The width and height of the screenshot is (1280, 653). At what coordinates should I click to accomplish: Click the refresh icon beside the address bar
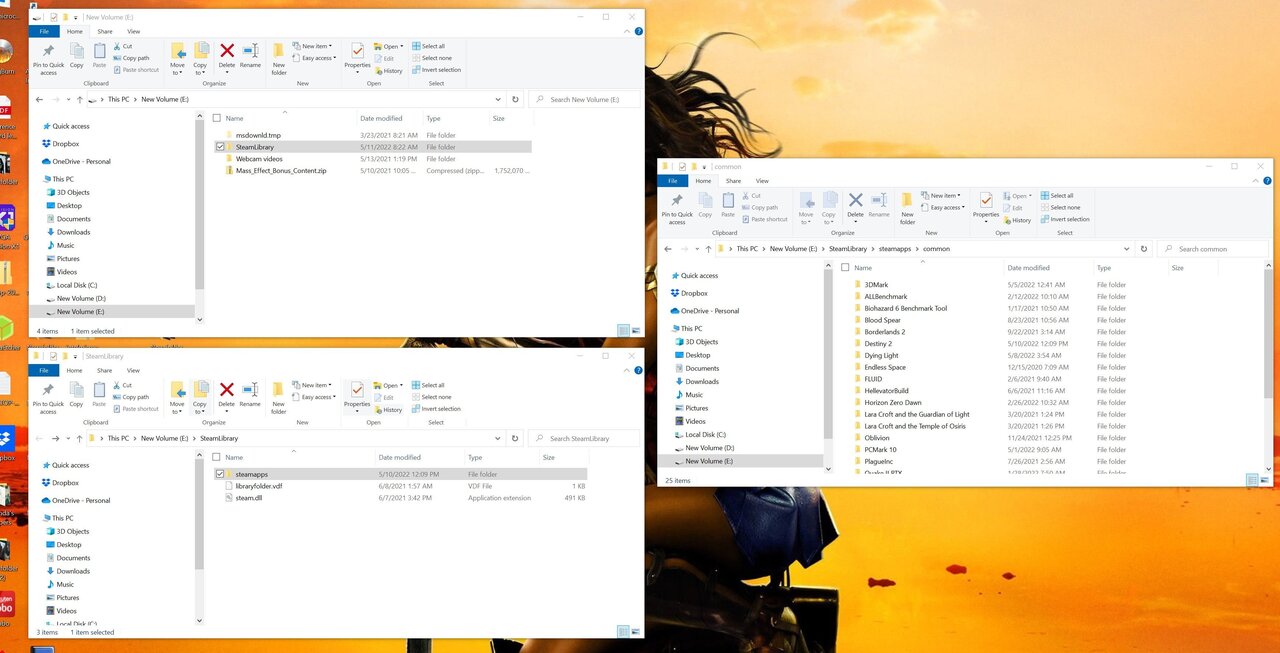click(x=515, y=99)
